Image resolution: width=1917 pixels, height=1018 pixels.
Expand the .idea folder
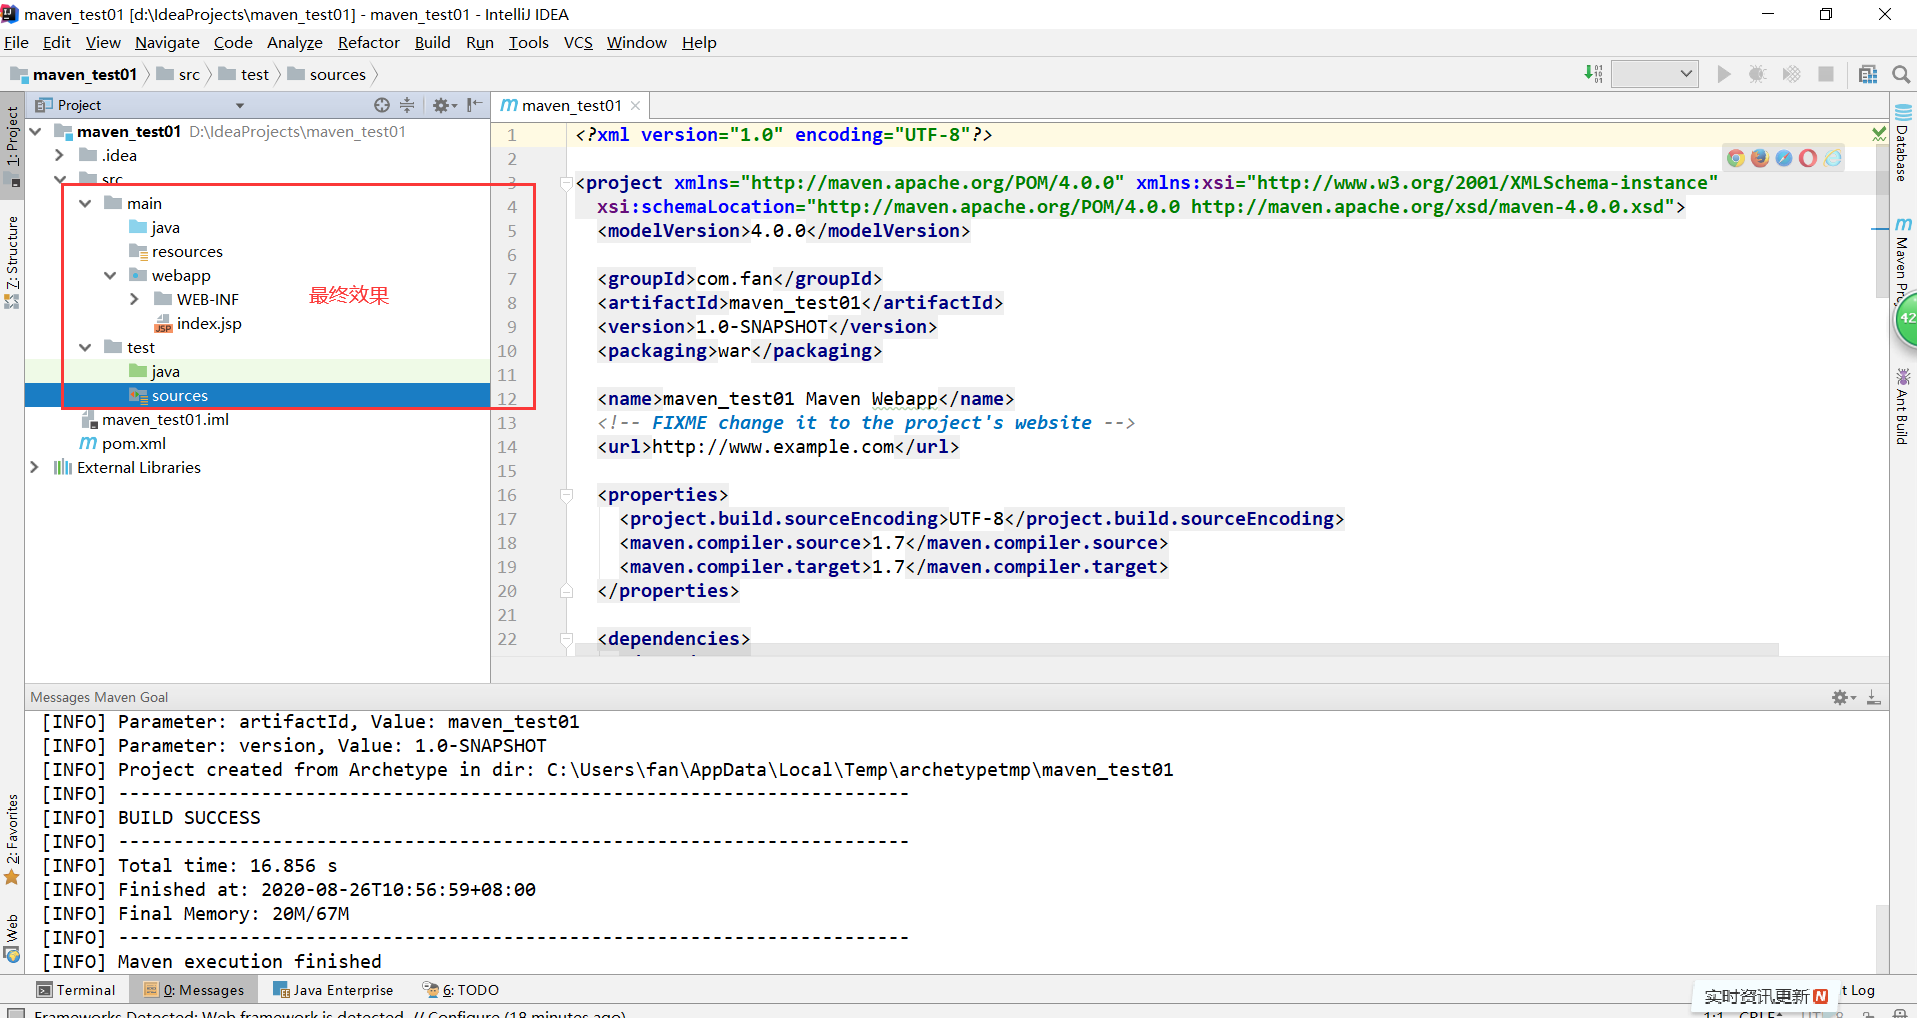(60, 155)
